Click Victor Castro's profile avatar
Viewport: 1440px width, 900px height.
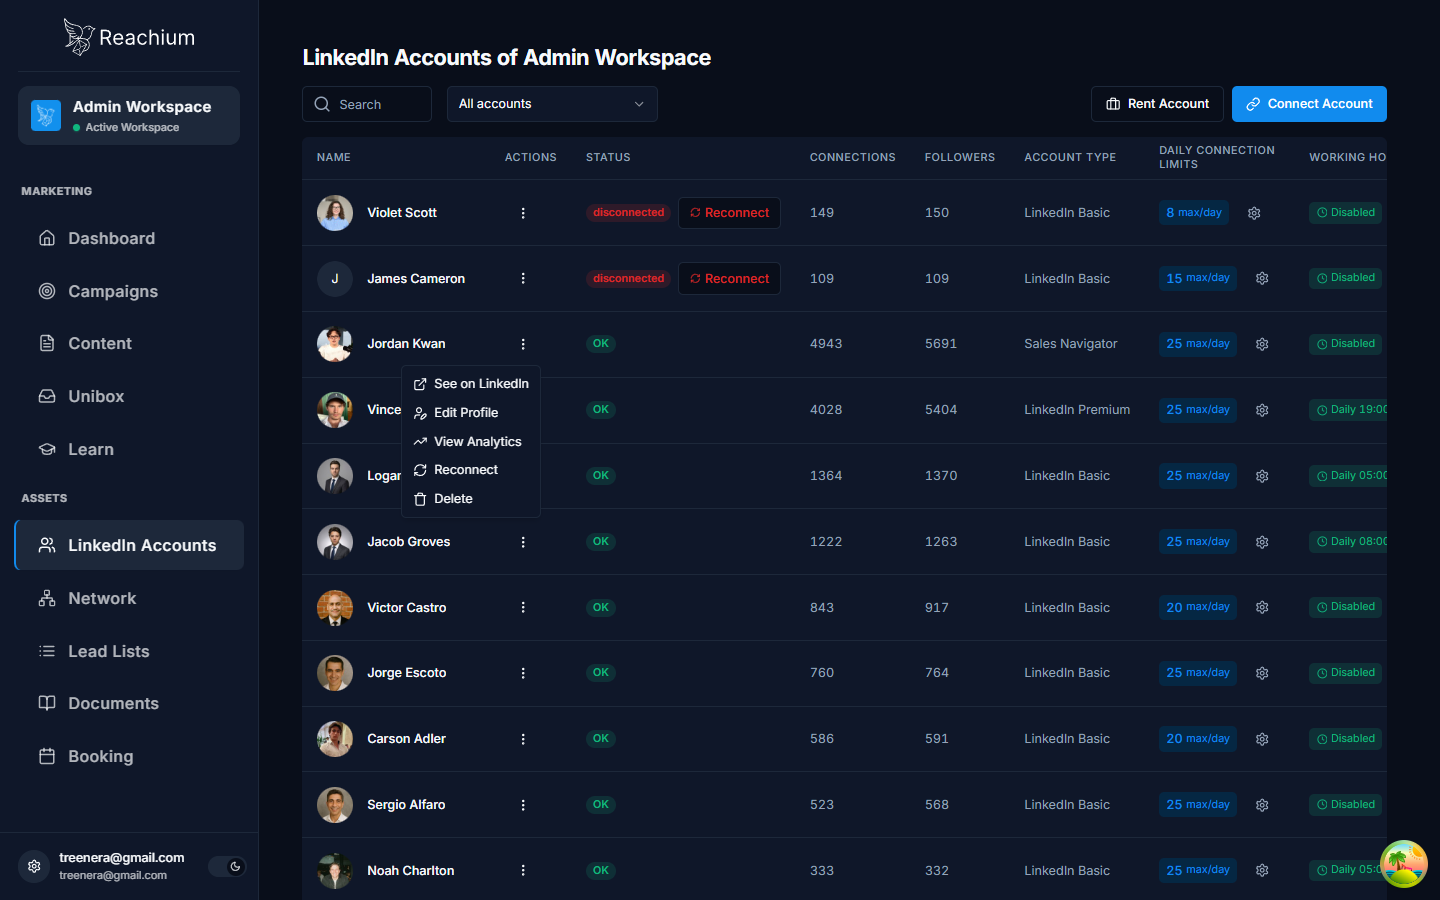335,607
